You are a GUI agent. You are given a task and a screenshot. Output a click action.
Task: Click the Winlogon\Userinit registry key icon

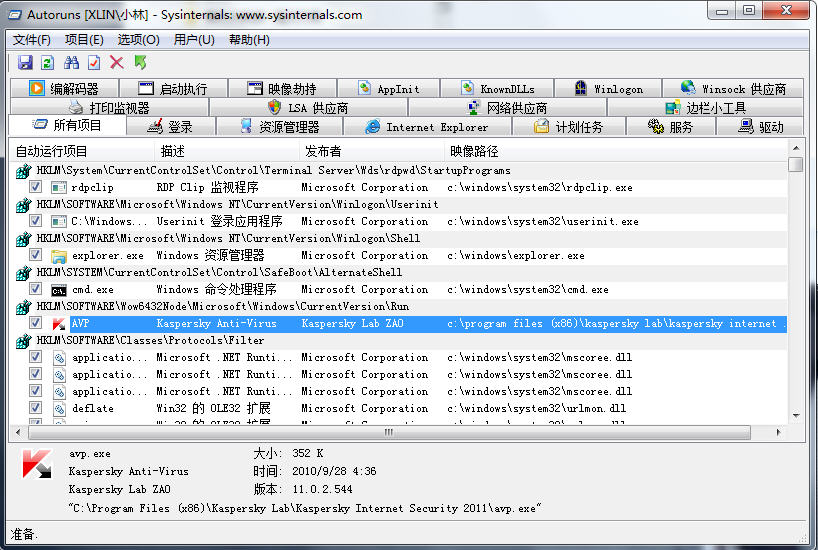click(23, 205)
